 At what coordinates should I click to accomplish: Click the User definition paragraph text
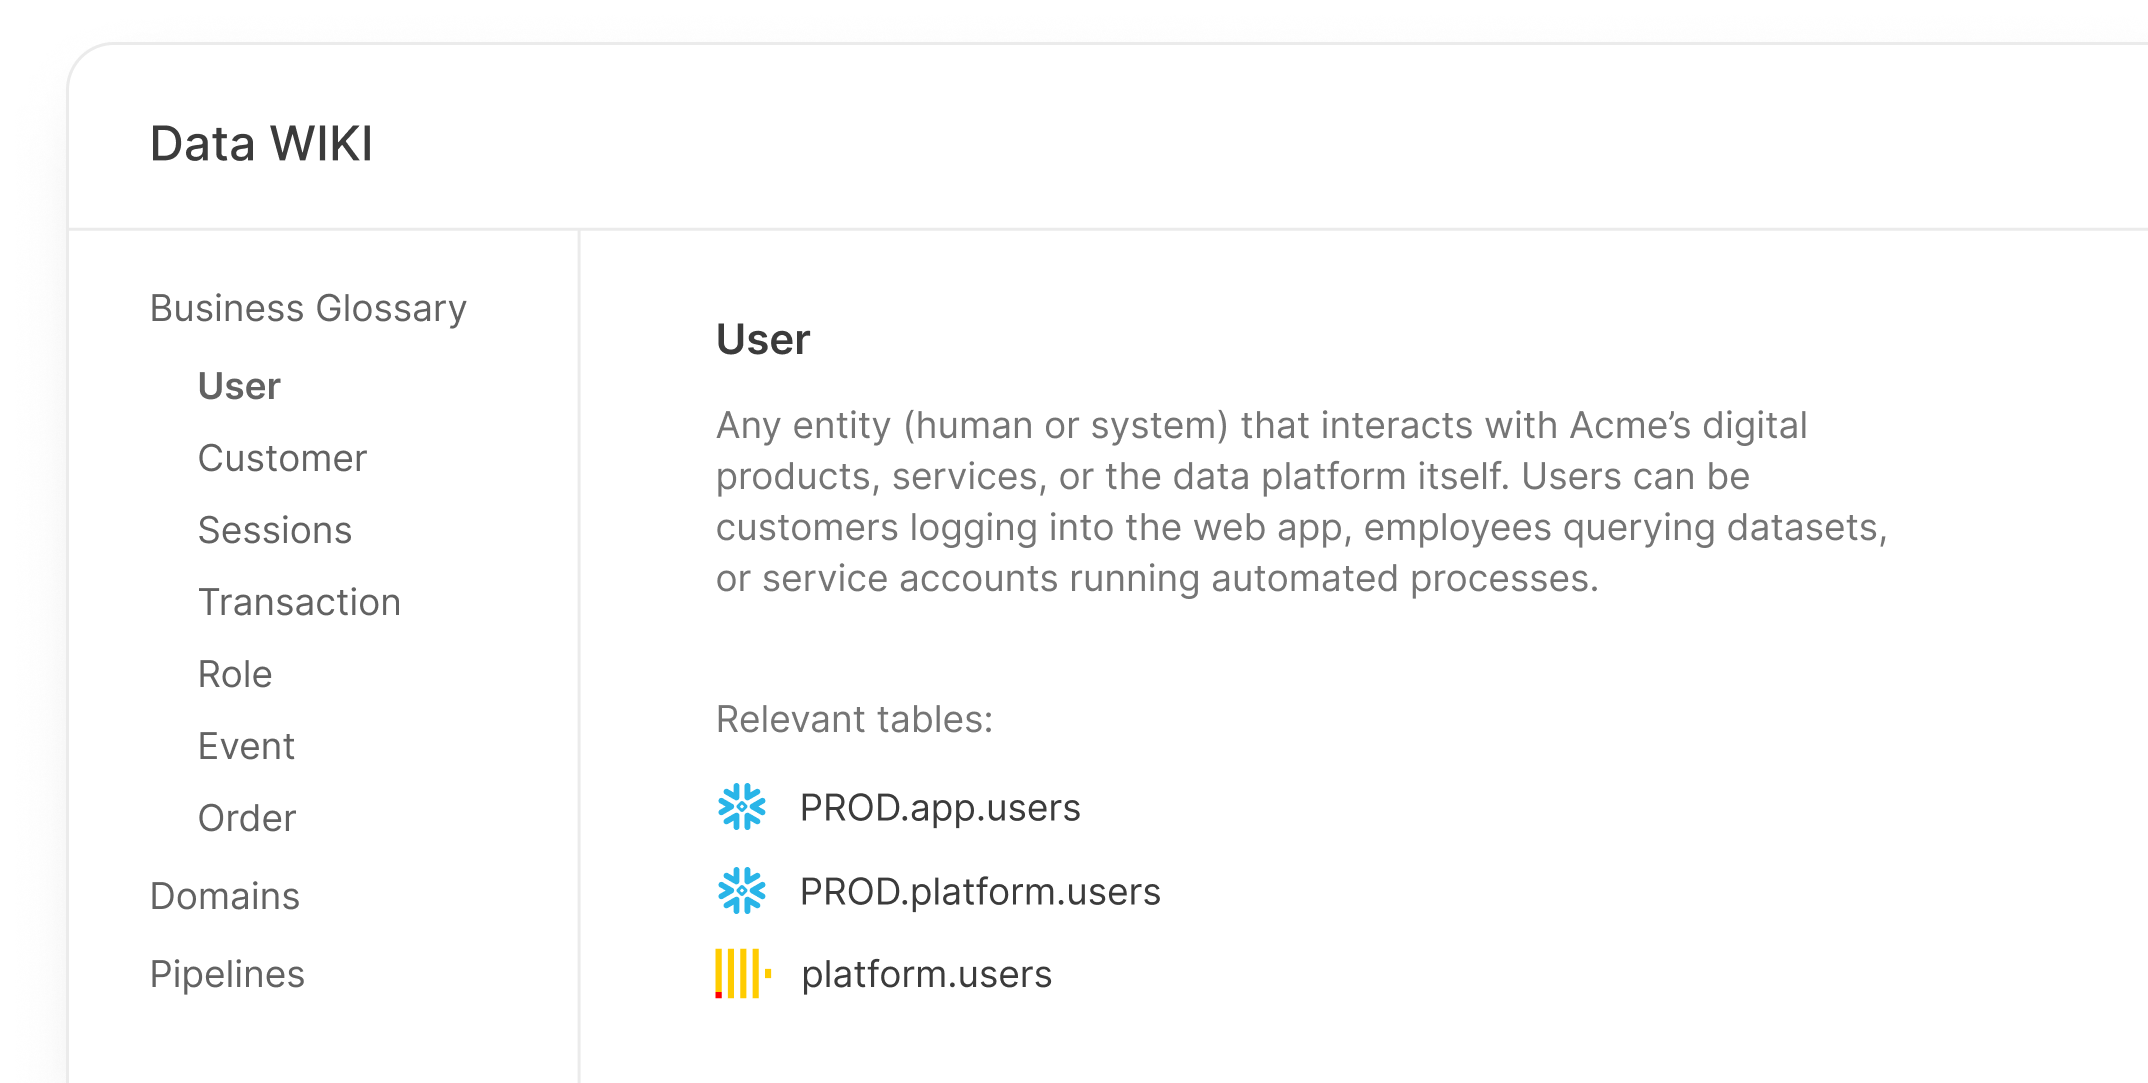(x=1300, y=502)
